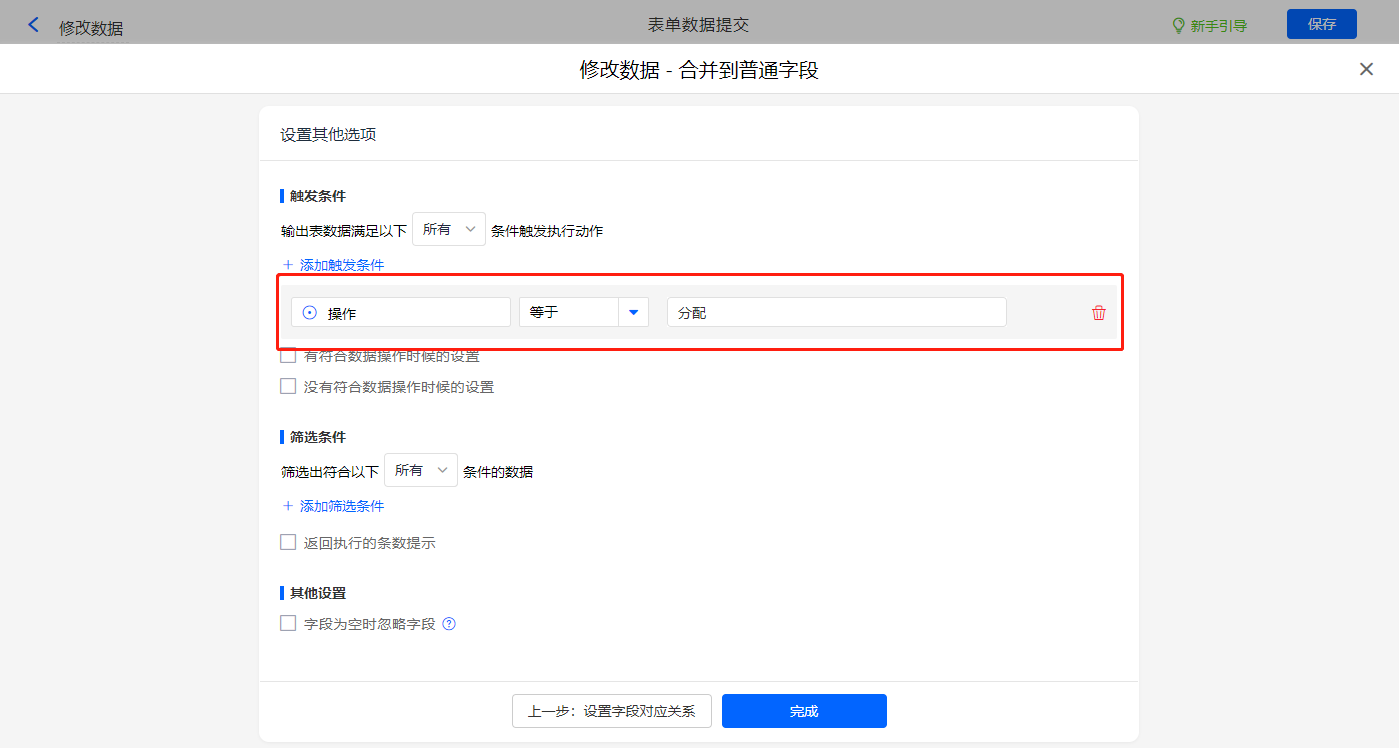Click the blue 完成 button

[804, 711]
